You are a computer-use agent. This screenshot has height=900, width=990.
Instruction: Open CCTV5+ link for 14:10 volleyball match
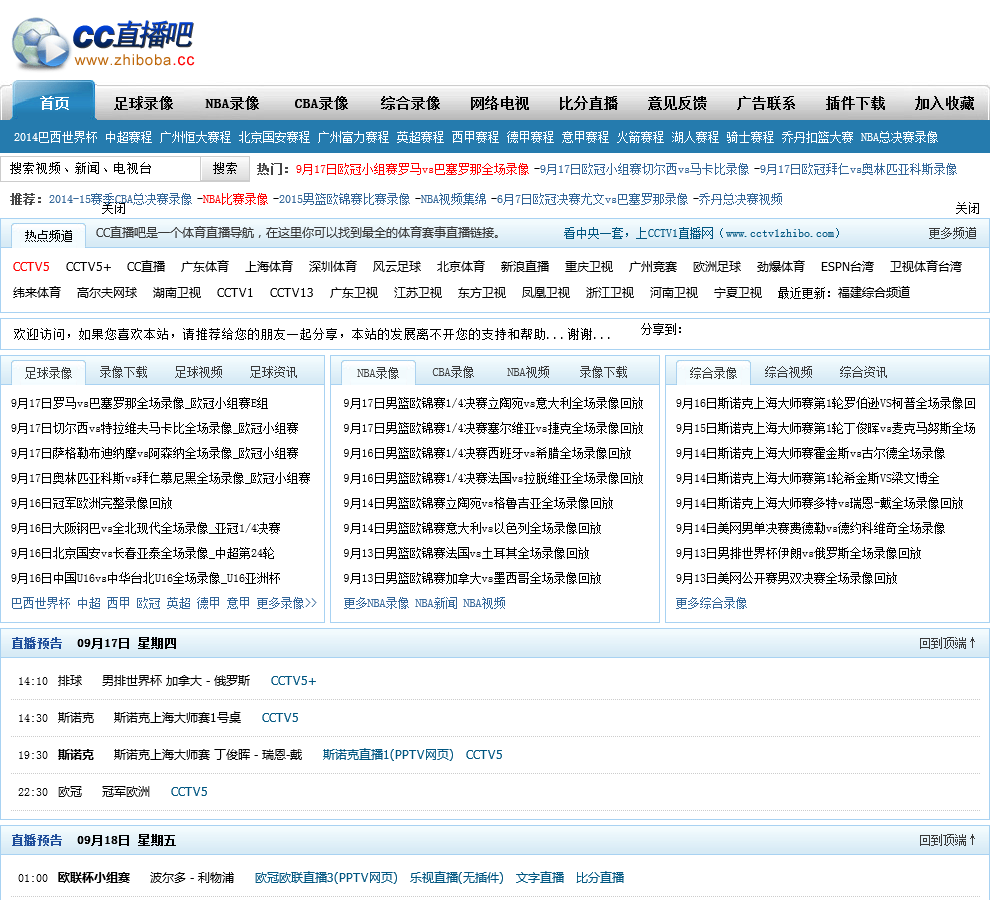point(293,681)
